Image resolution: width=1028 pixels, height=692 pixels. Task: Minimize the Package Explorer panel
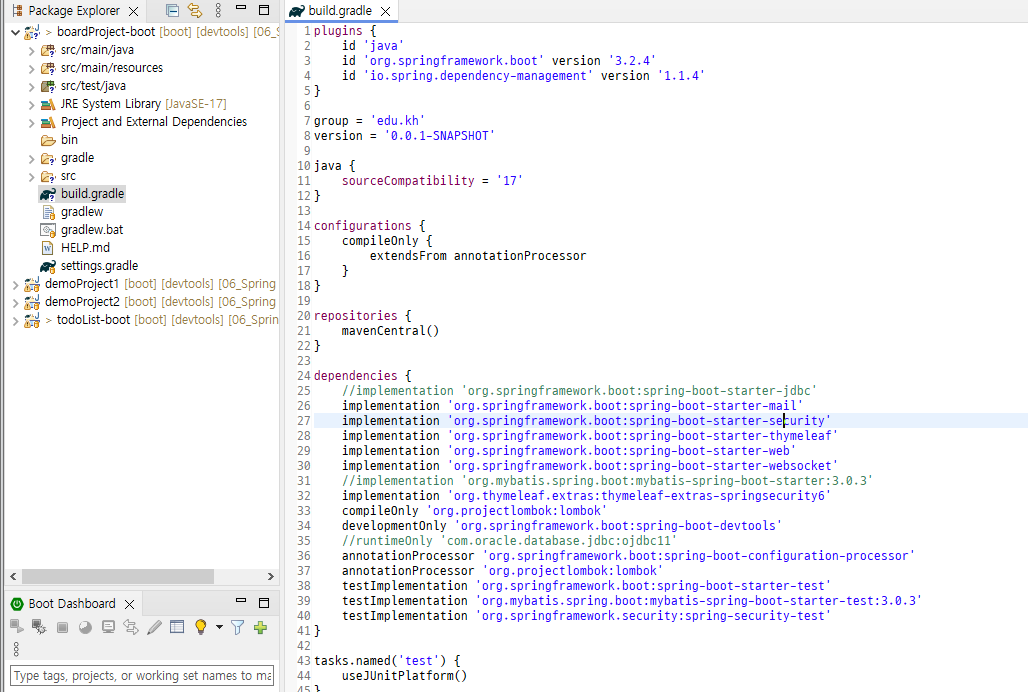point(241,9)
